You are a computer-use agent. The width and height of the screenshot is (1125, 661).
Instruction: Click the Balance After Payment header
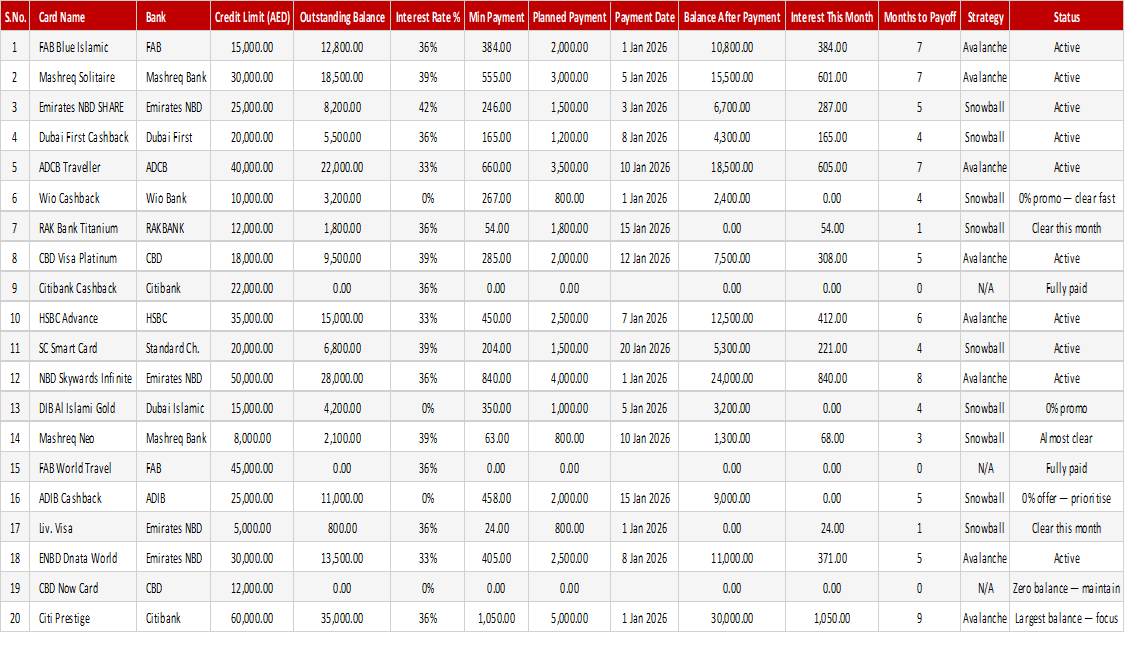point(732,16)
